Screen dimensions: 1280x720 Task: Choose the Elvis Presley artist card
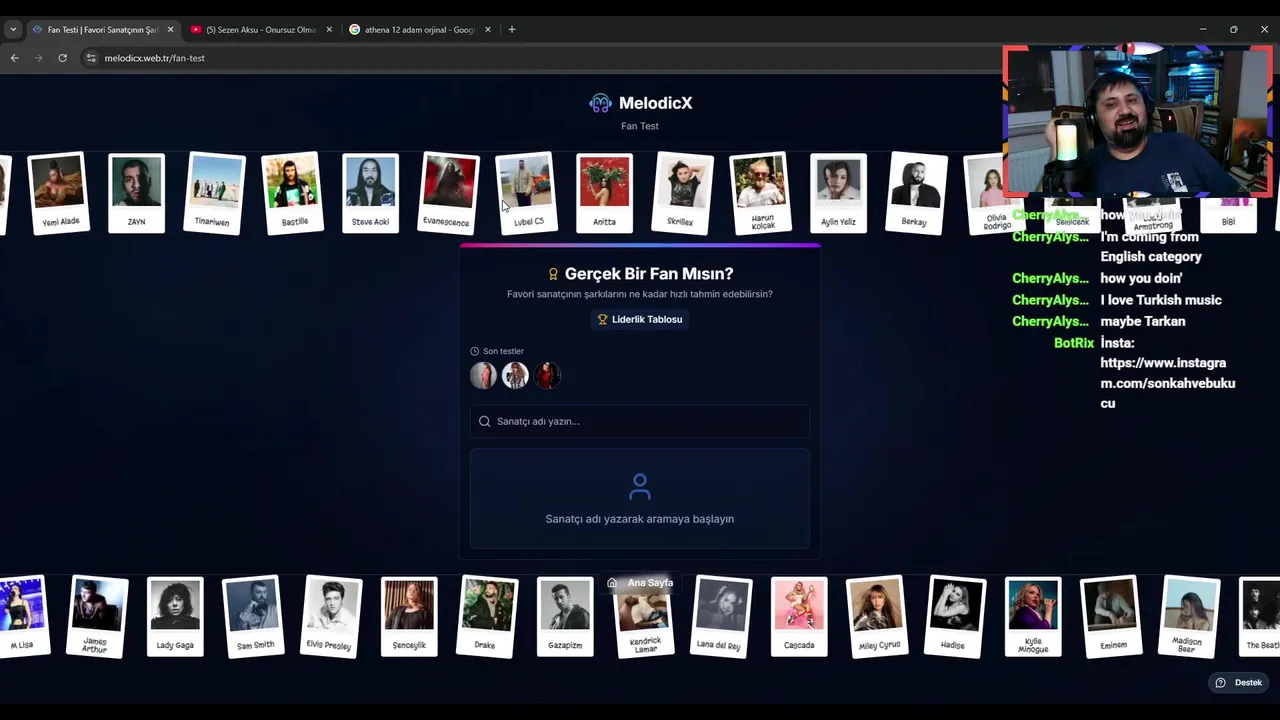click(x=331, y=617)
